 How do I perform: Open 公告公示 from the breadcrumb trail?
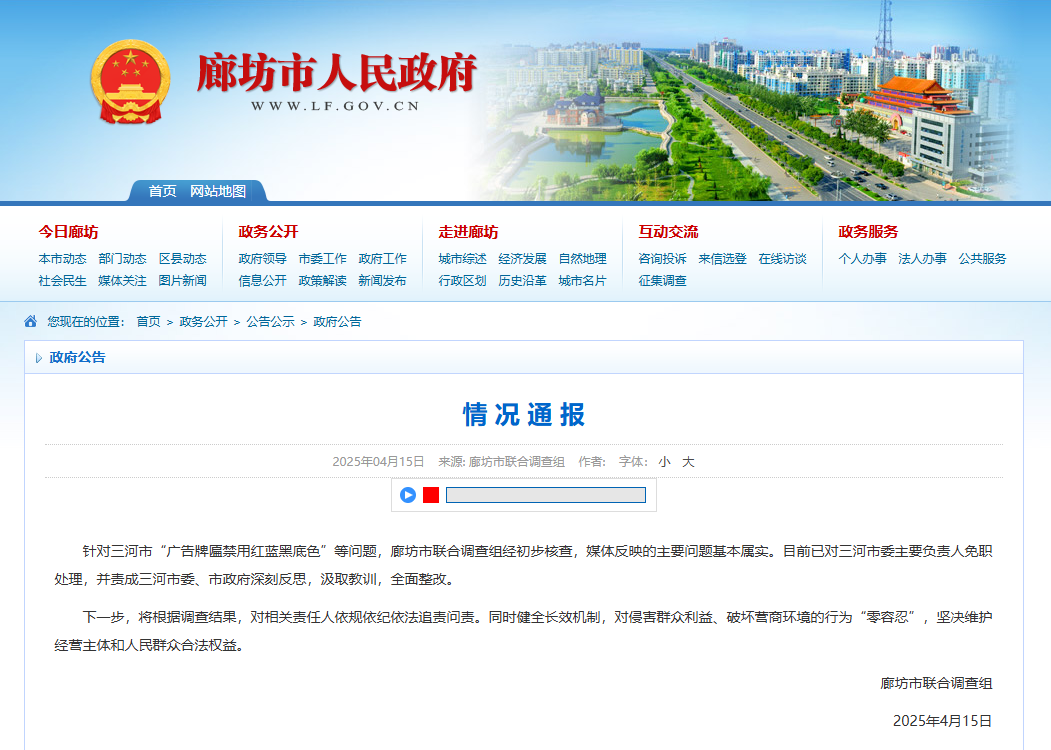coord(271,320)
